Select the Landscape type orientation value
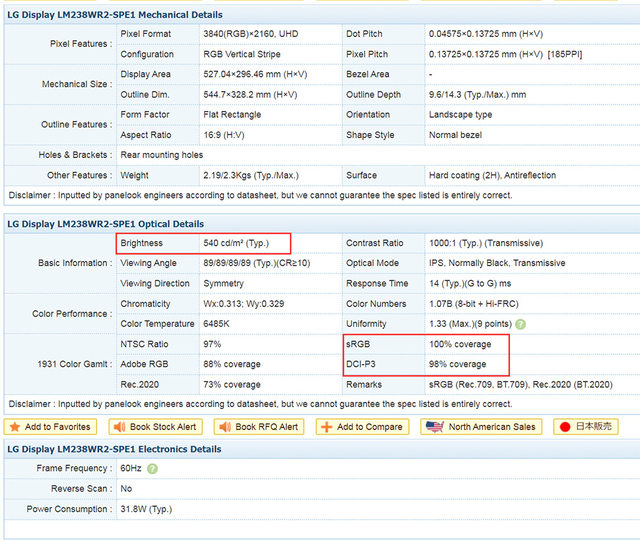Viewport: 640px width, 542px height. 460,115
